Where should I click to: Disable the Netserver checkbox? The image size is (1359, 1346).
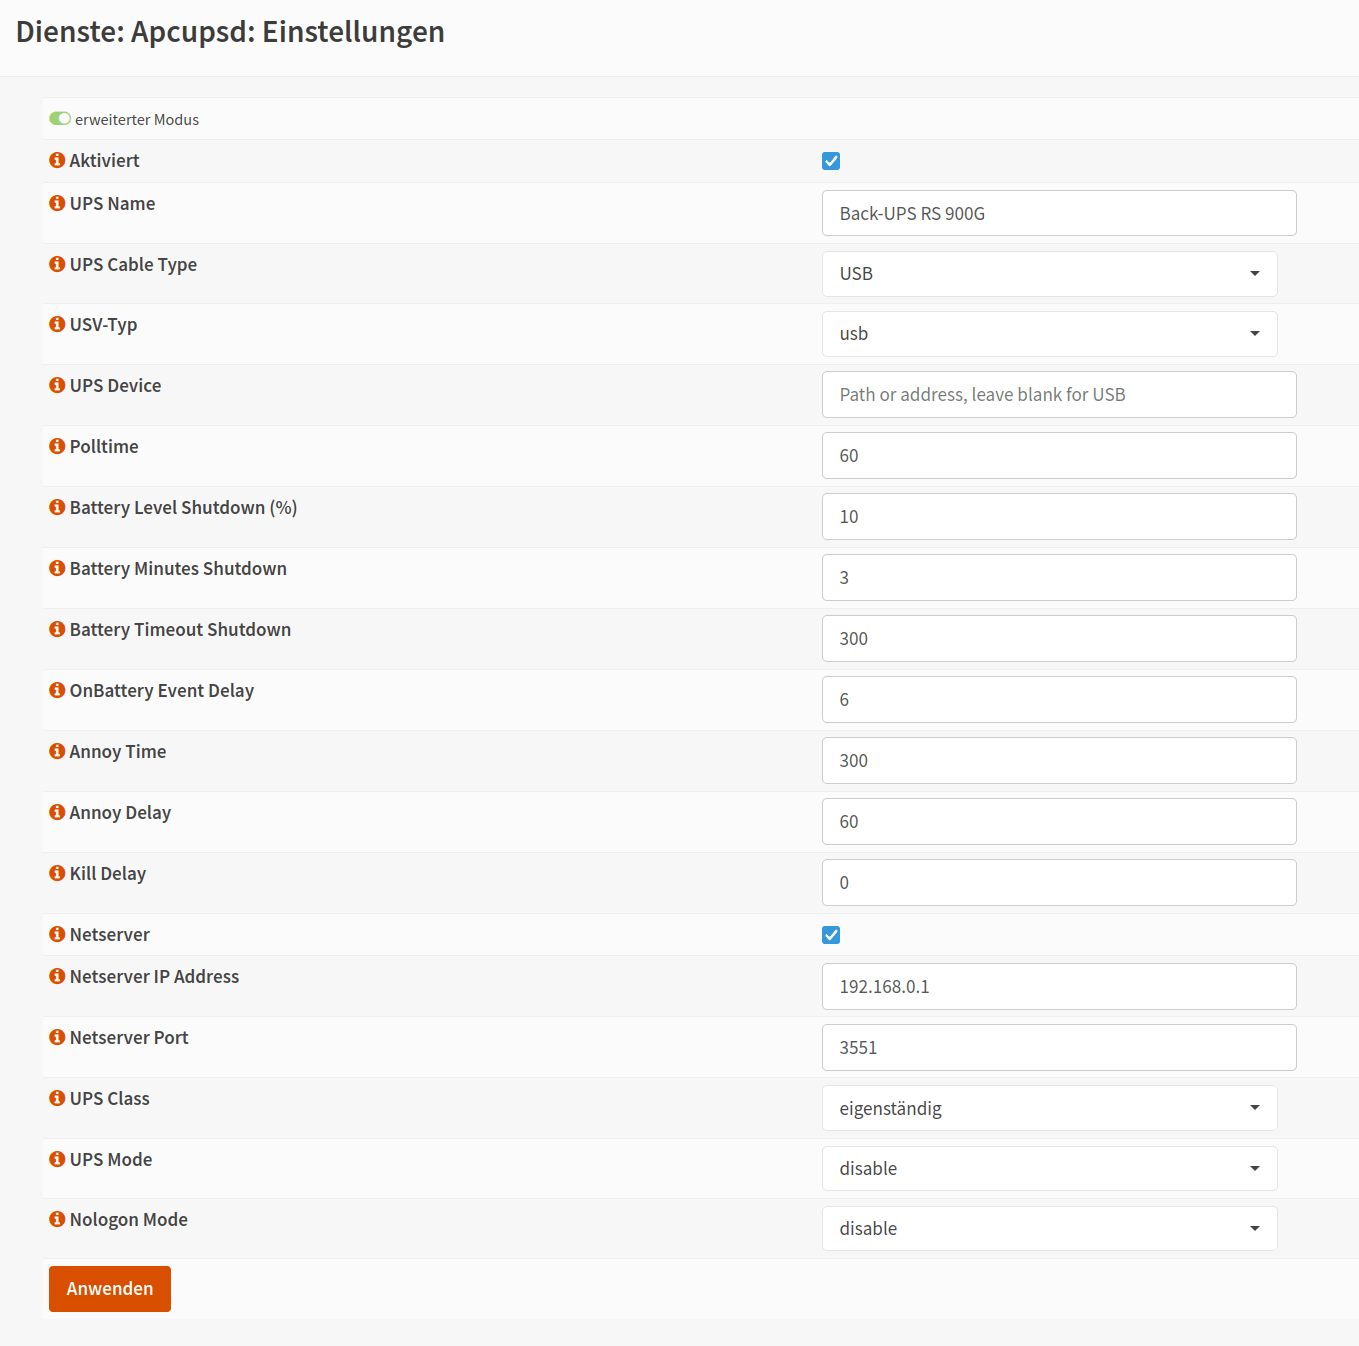pyautogui.click(x=831, y=935)
